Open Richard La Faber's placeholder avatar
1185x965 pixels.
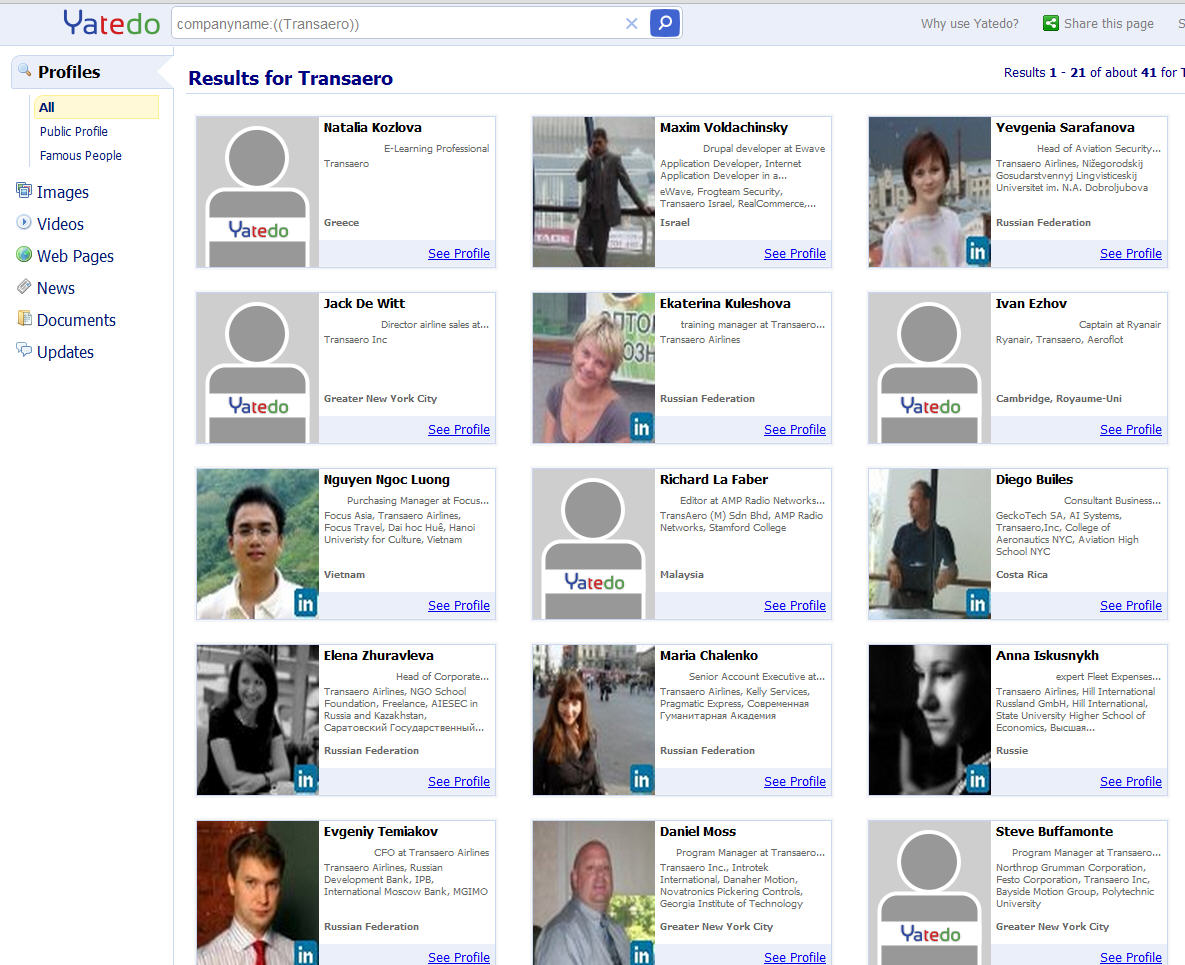tap(593, 544)
